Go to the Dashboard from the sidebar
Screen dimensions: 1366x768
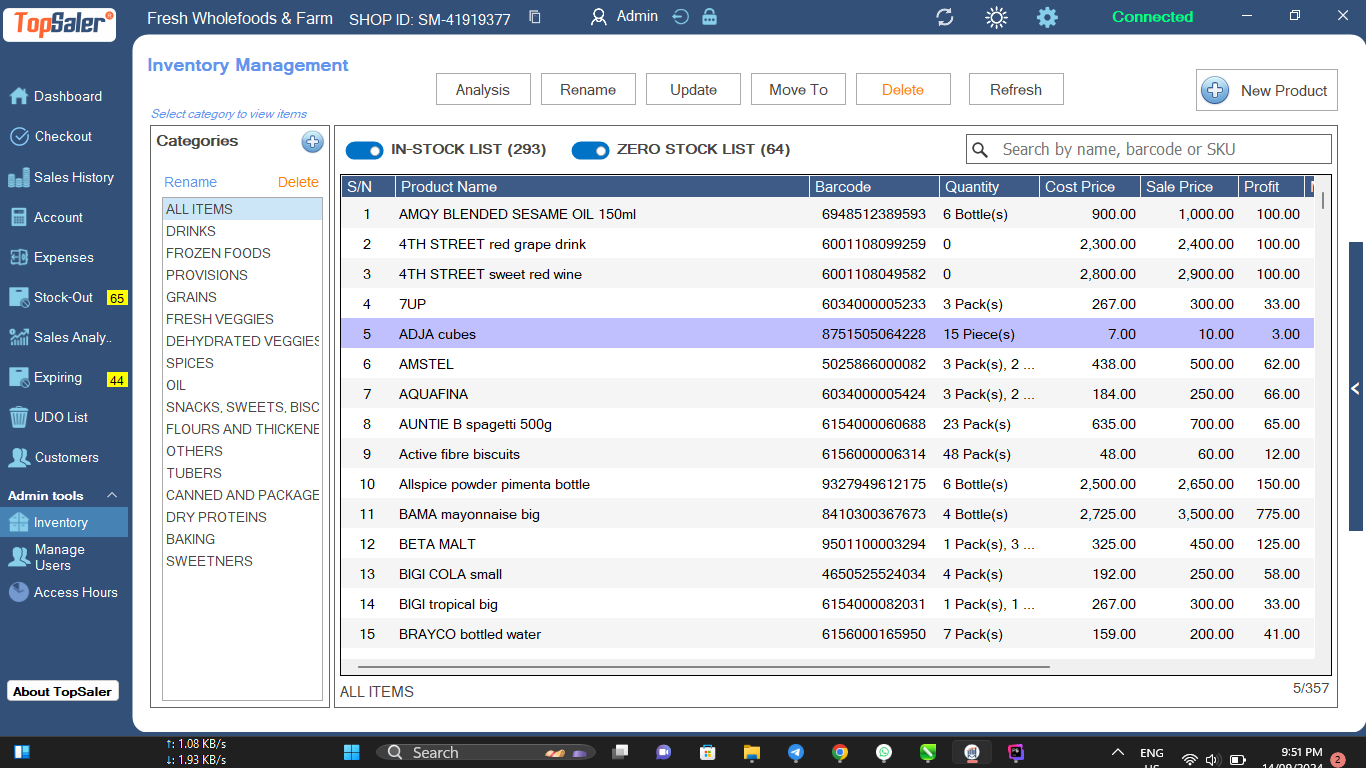(64, 96)
